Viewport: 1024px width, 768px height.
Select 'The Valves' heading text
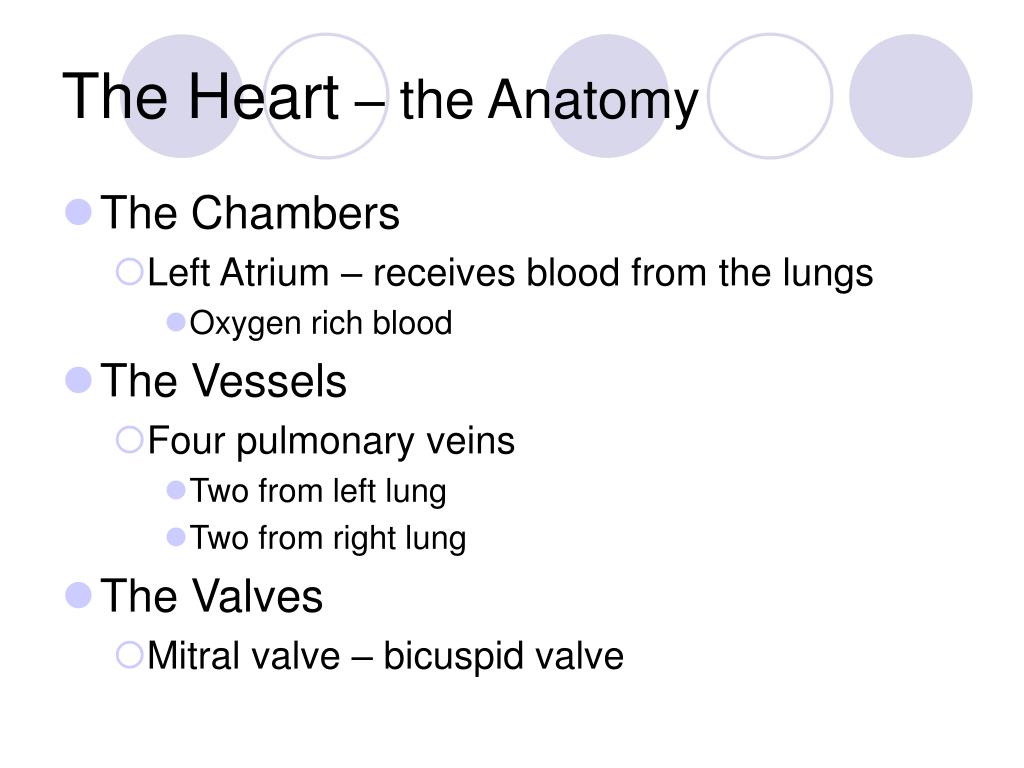212,596
